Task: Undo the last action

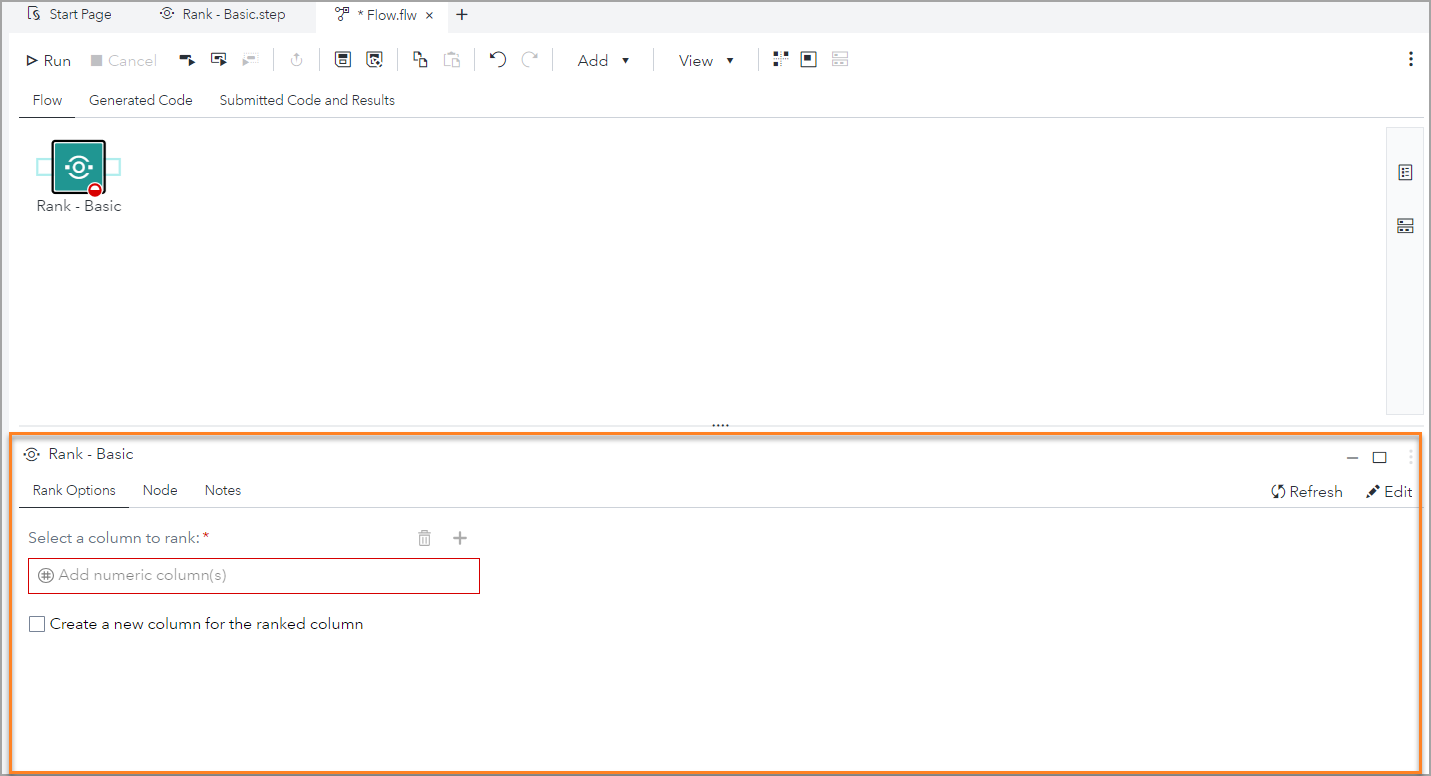Action: tap(497, 59)
